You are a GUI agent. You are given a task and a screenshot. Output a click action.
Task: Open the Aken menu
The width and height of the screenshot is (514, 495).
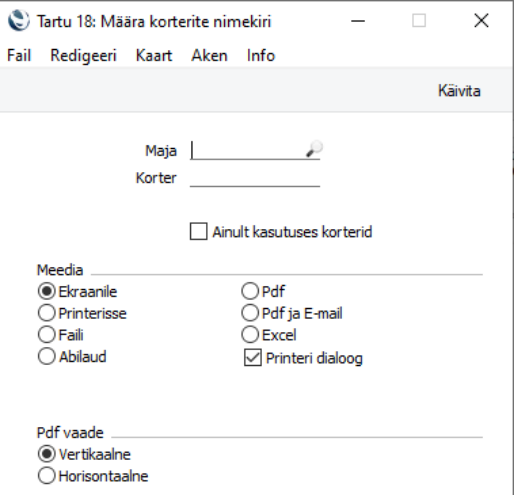209,55
